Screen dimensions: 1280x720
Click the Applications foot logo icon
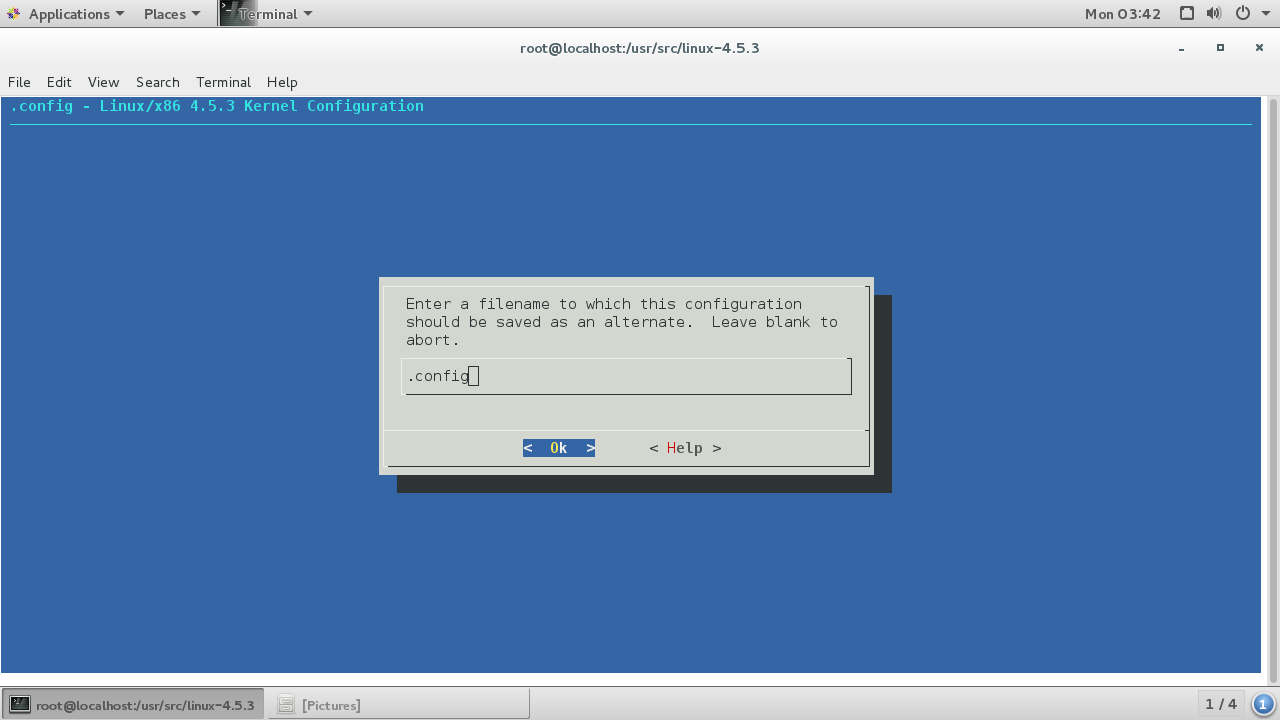(x=14, y=14)
